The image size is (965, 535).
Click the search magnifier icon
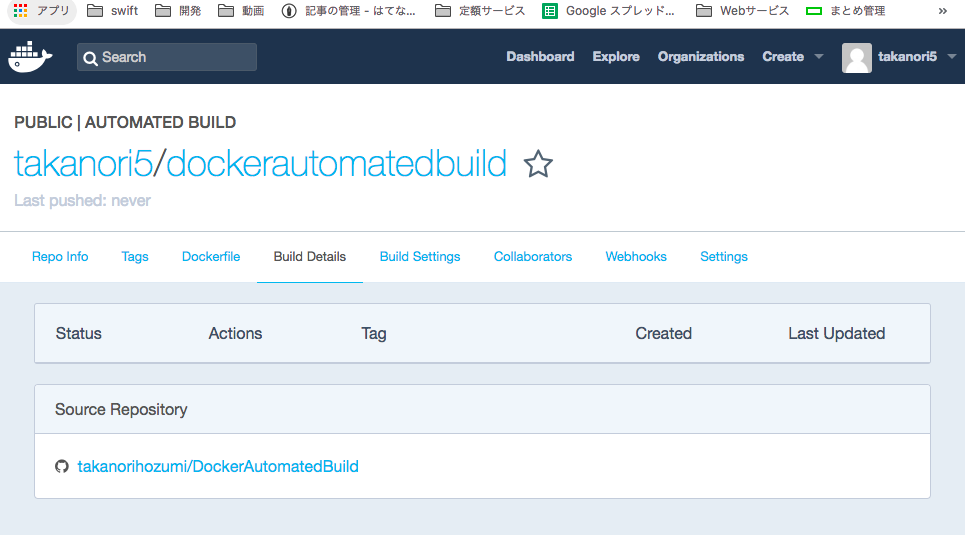click(90, 58)
